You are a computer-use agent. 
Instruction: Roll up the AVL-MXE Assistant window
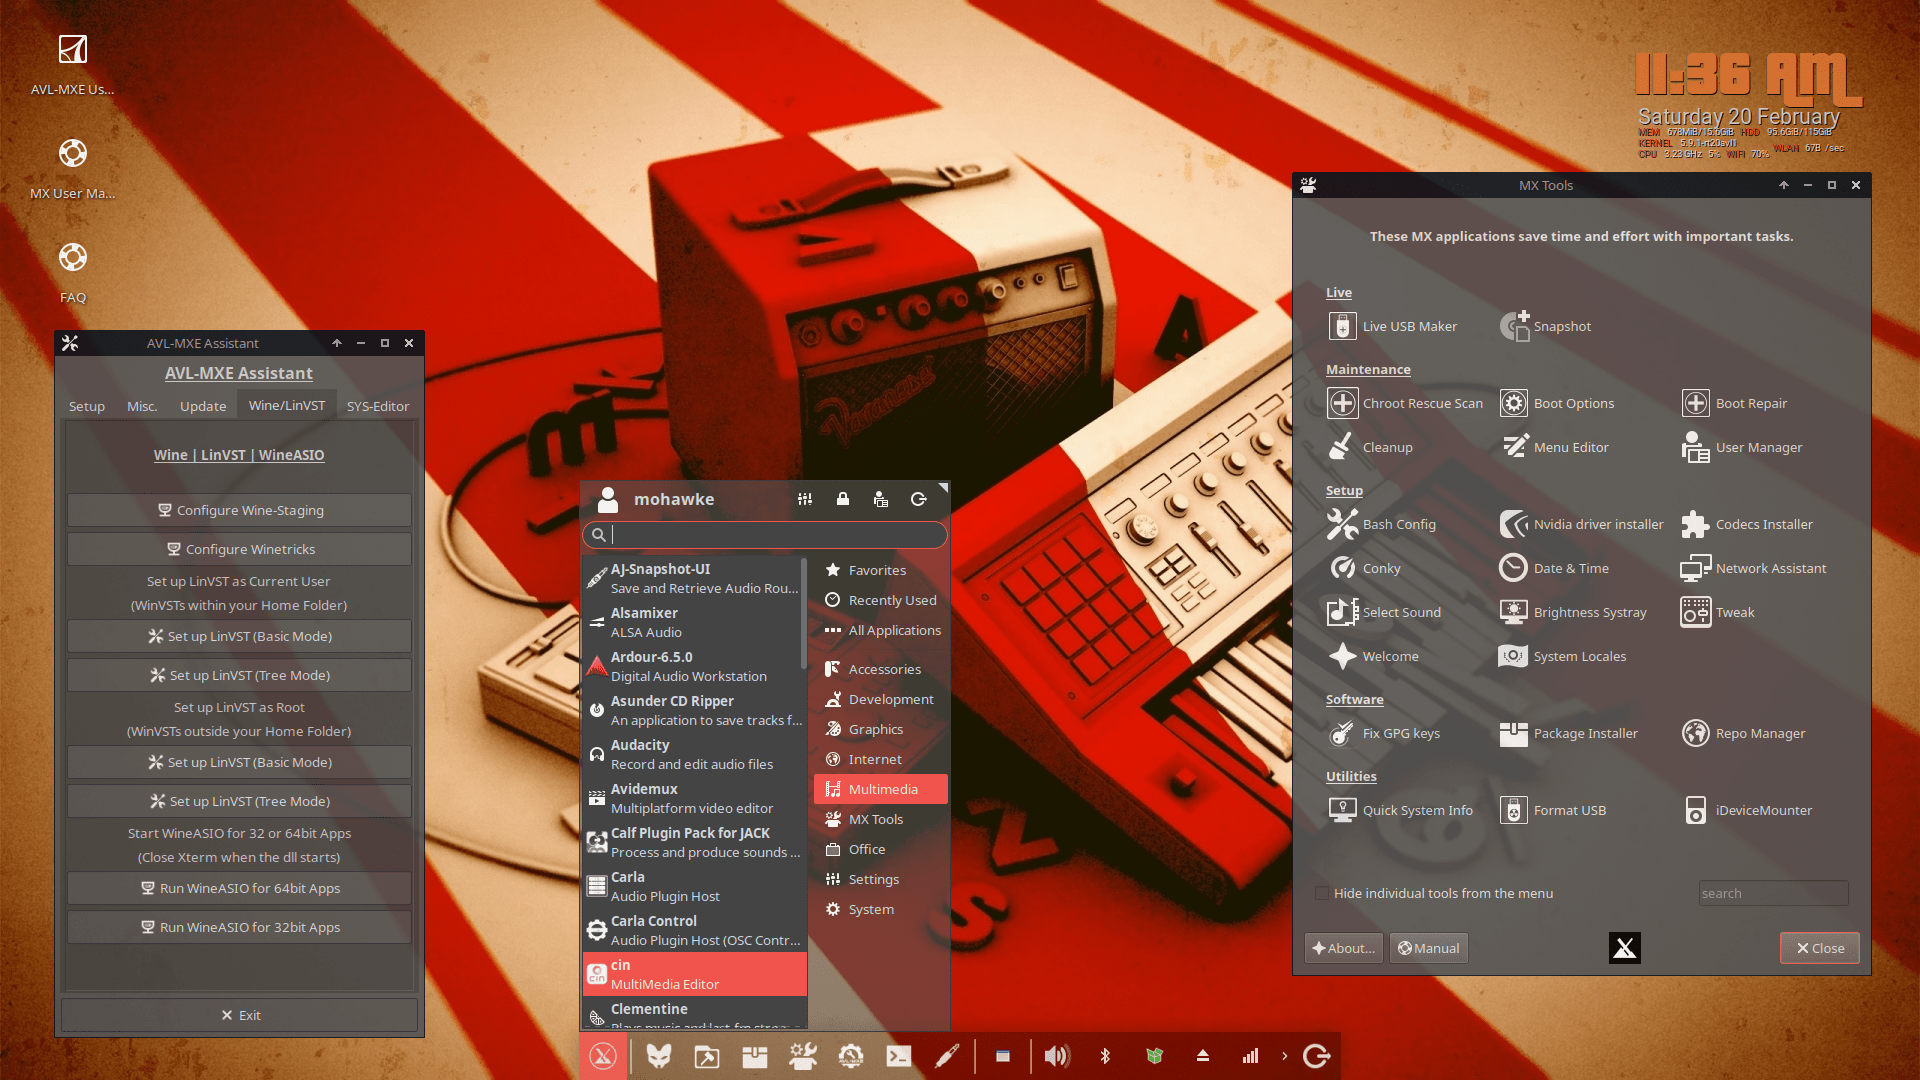pos(337,343)
